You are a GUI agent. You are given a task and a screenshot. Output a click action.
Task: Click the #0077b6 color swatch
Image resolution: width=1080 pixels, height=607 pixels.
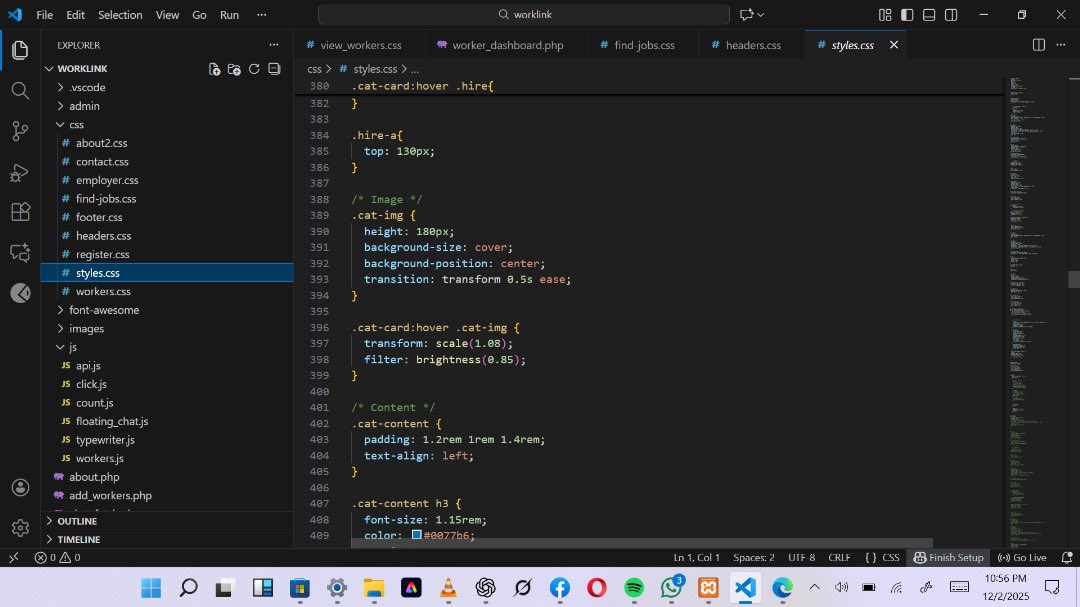click(x=415, y=535)
